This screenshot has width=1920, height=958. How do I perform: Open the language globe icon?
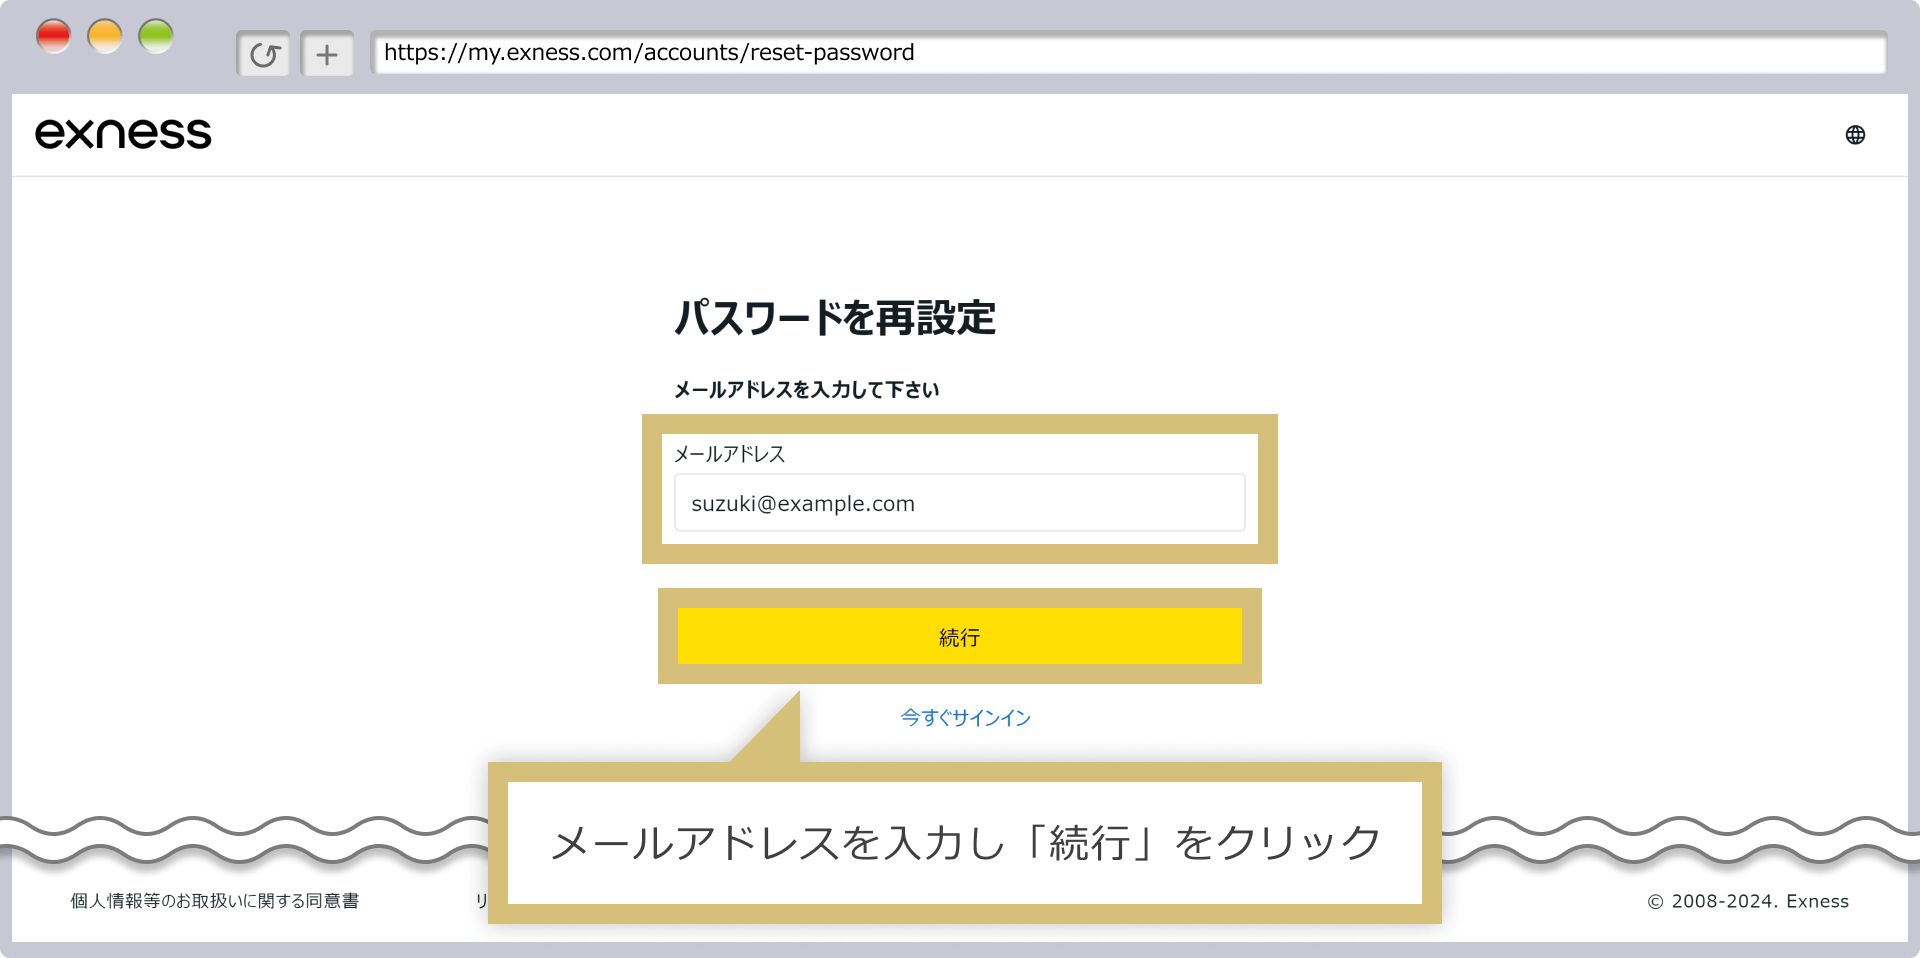point(1855,135)
